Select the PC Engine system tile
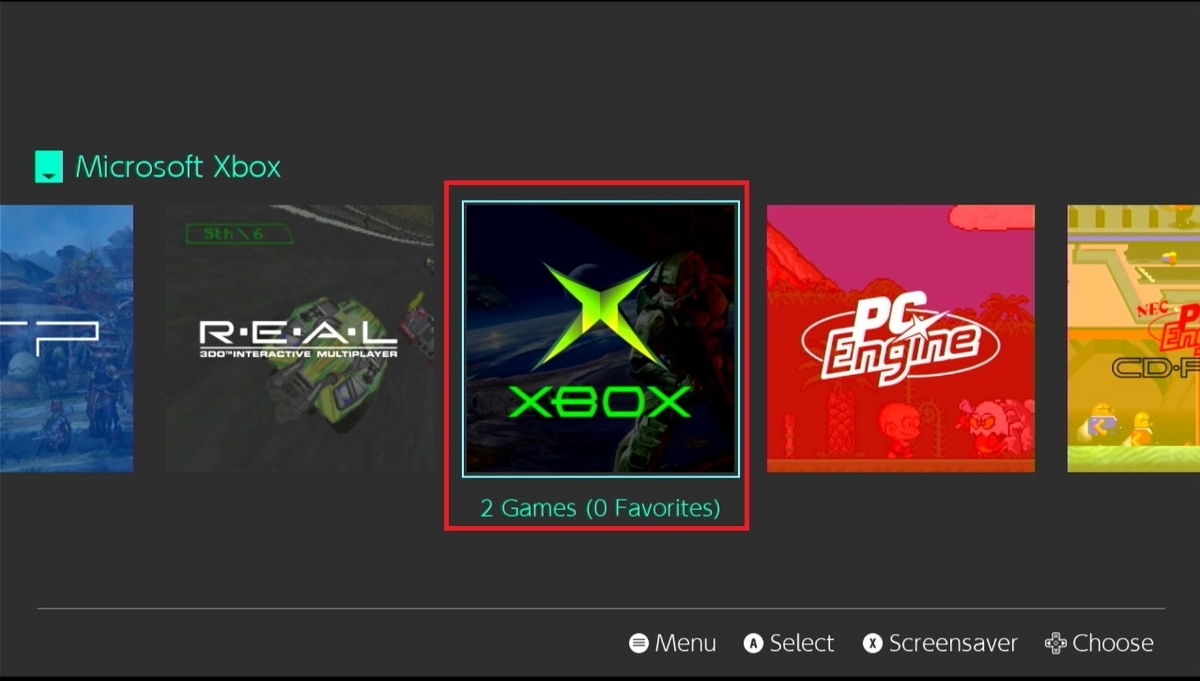The height and width of the screenshot is (681, 1200). (x=901, y=338)
